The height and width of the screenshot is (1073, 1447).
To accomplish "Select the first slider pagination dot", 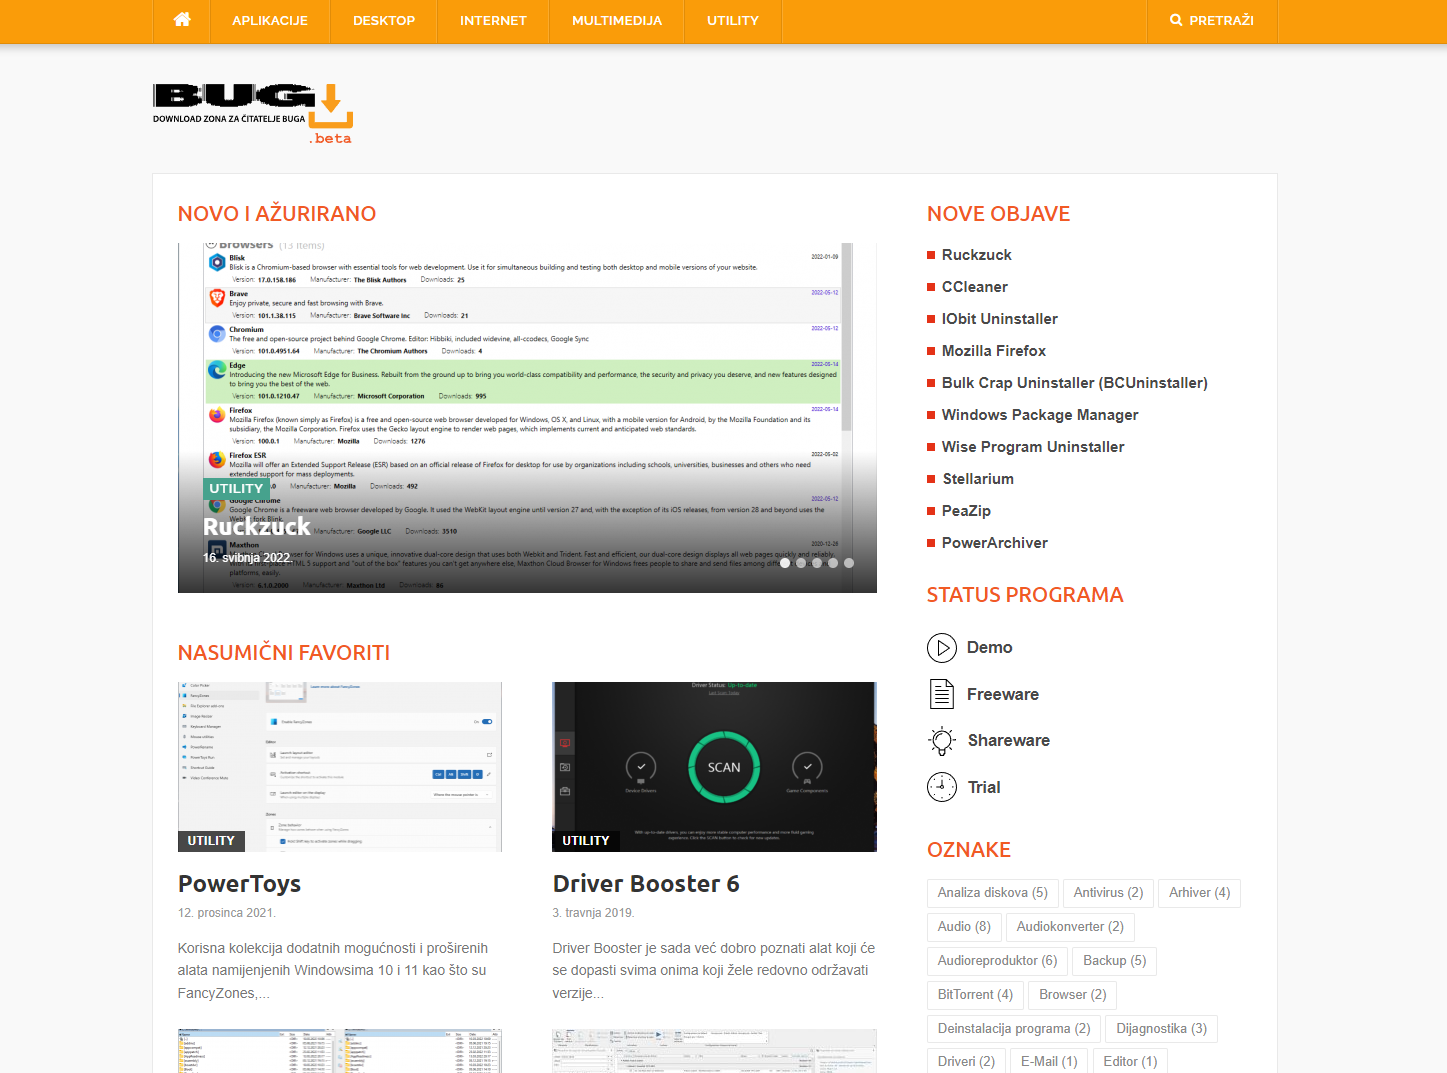I will (785, 563).
